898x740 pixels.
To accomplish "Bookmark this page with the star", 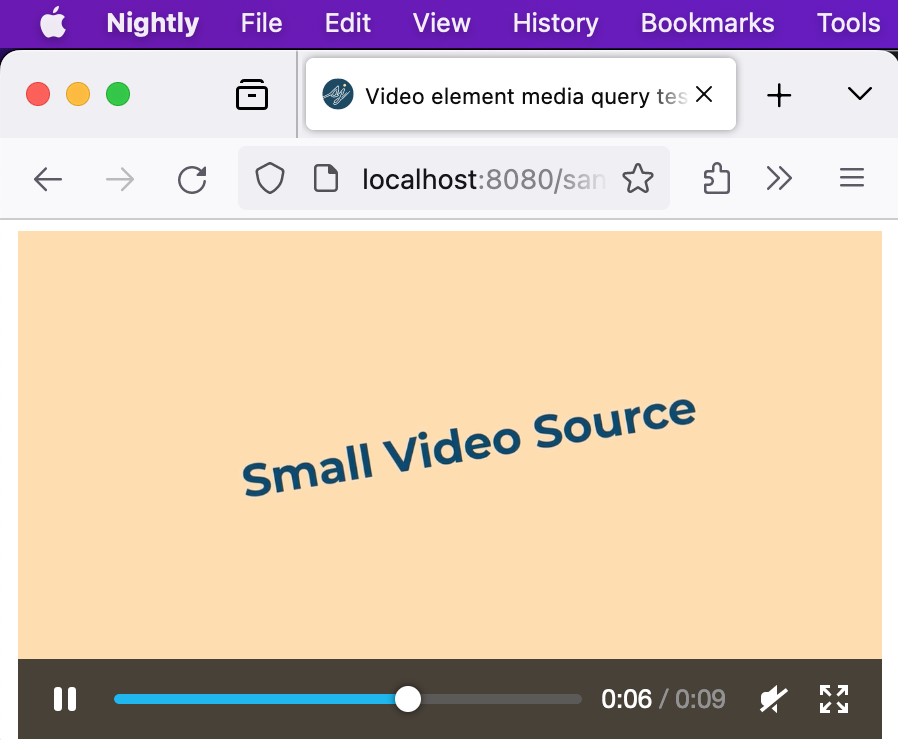I will pos(637,178).
